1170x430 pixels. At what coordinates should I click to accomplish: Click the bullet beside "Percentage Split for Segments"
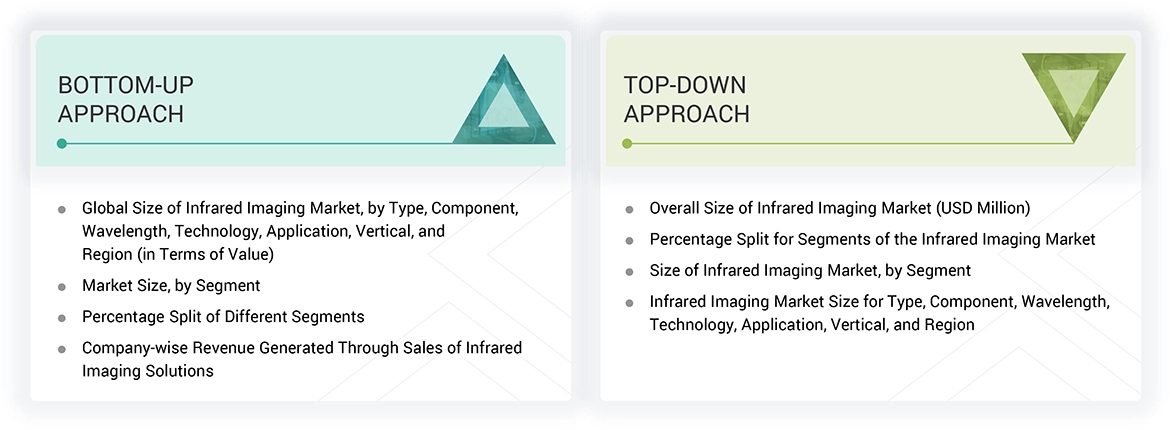click(629, 241)
